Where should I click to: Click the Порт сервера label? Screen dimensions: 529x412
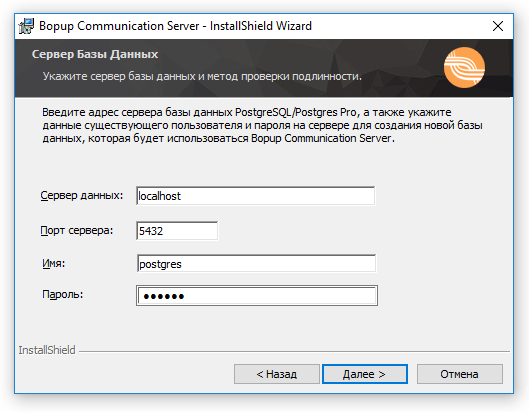tap(77, 230)
